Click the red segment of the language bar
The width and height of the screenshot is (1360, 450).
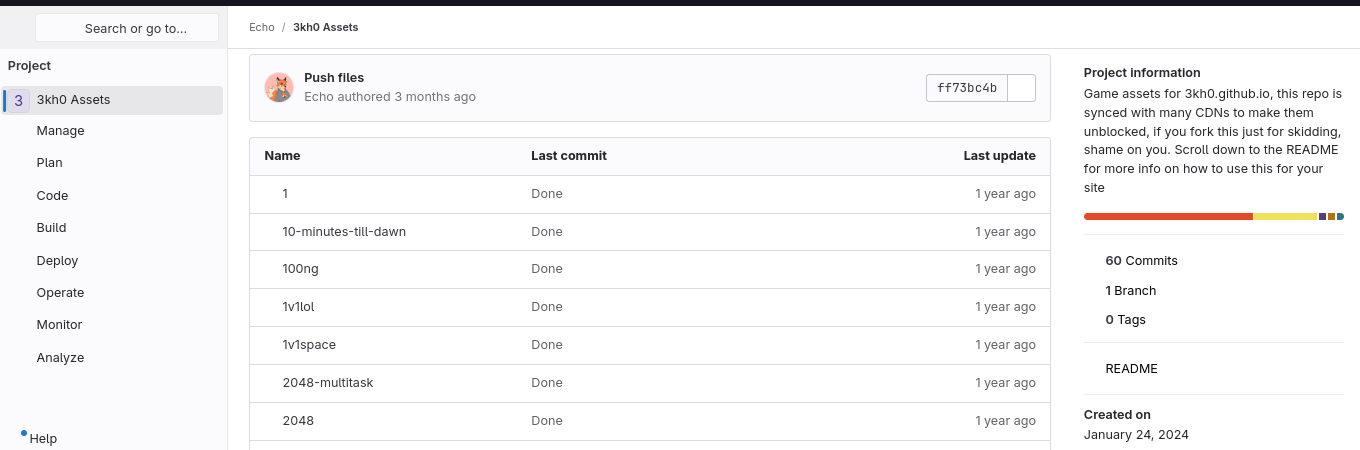coord(1167,216)
